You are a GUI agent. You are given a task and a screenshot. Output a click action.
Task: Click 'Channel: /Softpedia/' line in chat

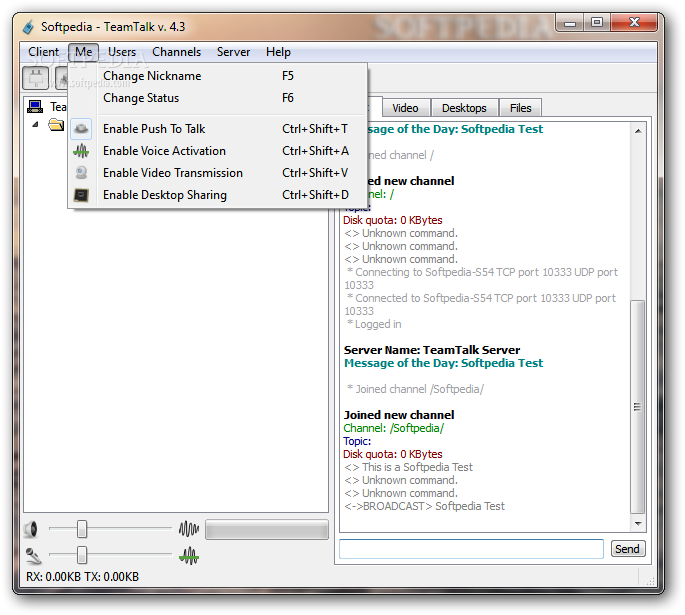394,428
